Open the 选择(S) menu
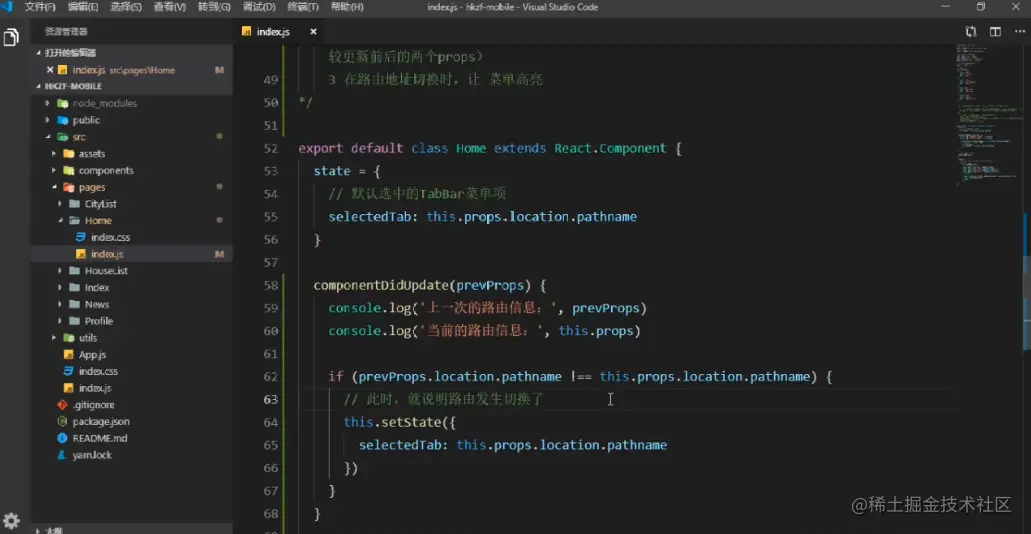 [x=126, y=7]
